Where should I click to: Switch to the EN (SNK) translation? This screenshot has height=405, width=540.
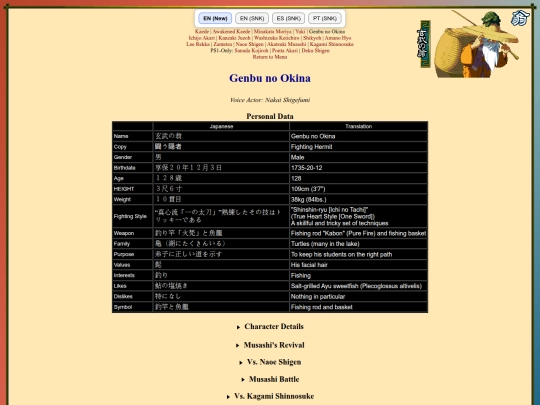(252, 18)
